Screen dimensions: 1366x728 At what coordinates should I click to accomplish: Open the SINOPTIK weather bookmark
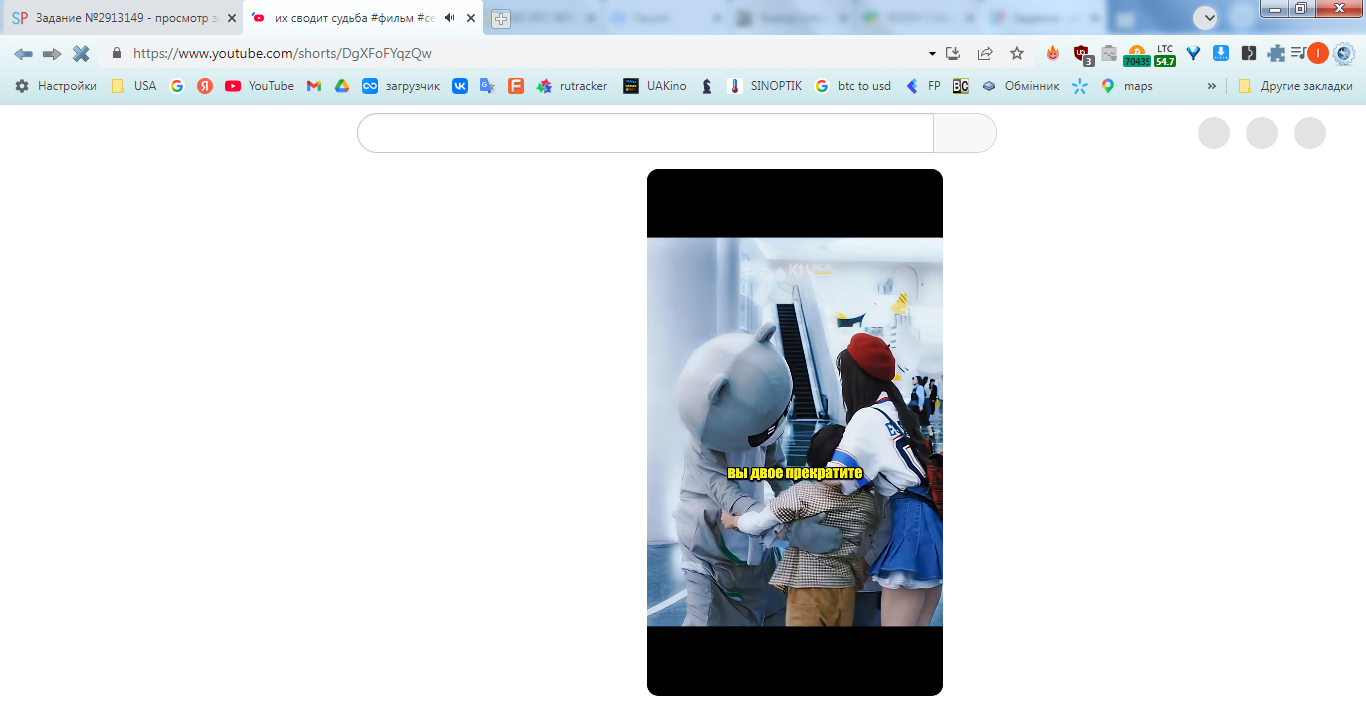[x=765, y=86]
